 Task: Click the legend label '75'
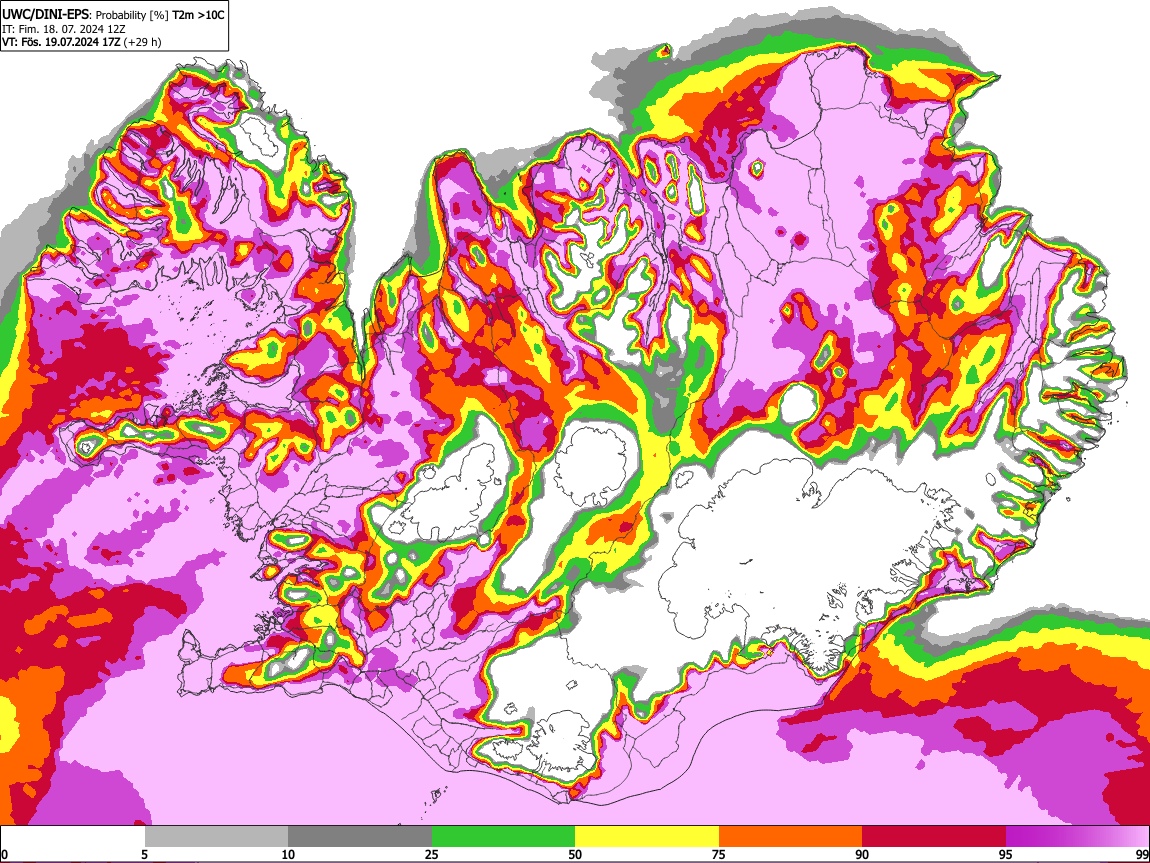coord(719,854)
